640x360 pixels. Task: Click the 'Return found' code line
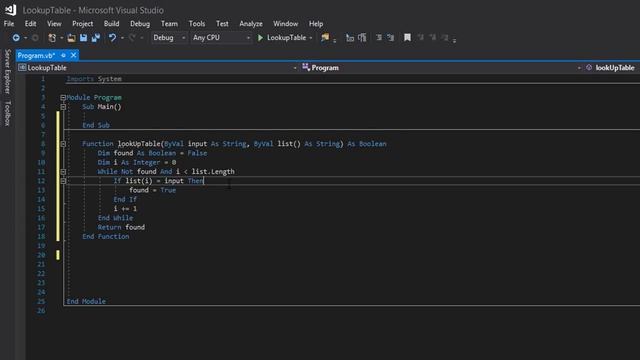(x=121, y=227)
